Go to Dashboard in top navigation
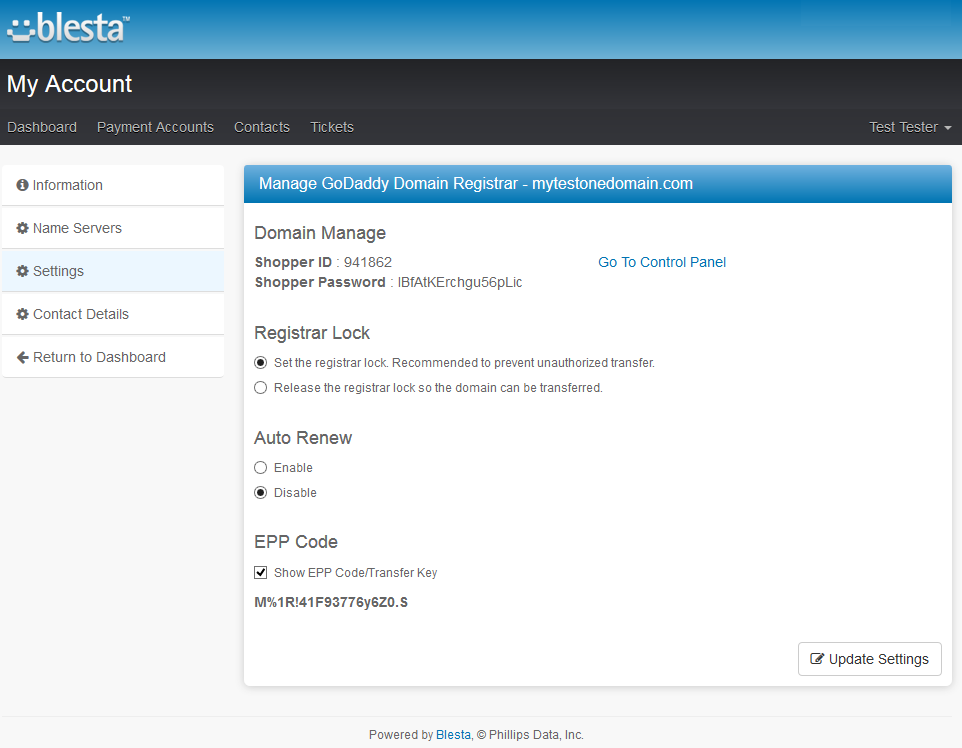962x748 pixels. point(42,127)
